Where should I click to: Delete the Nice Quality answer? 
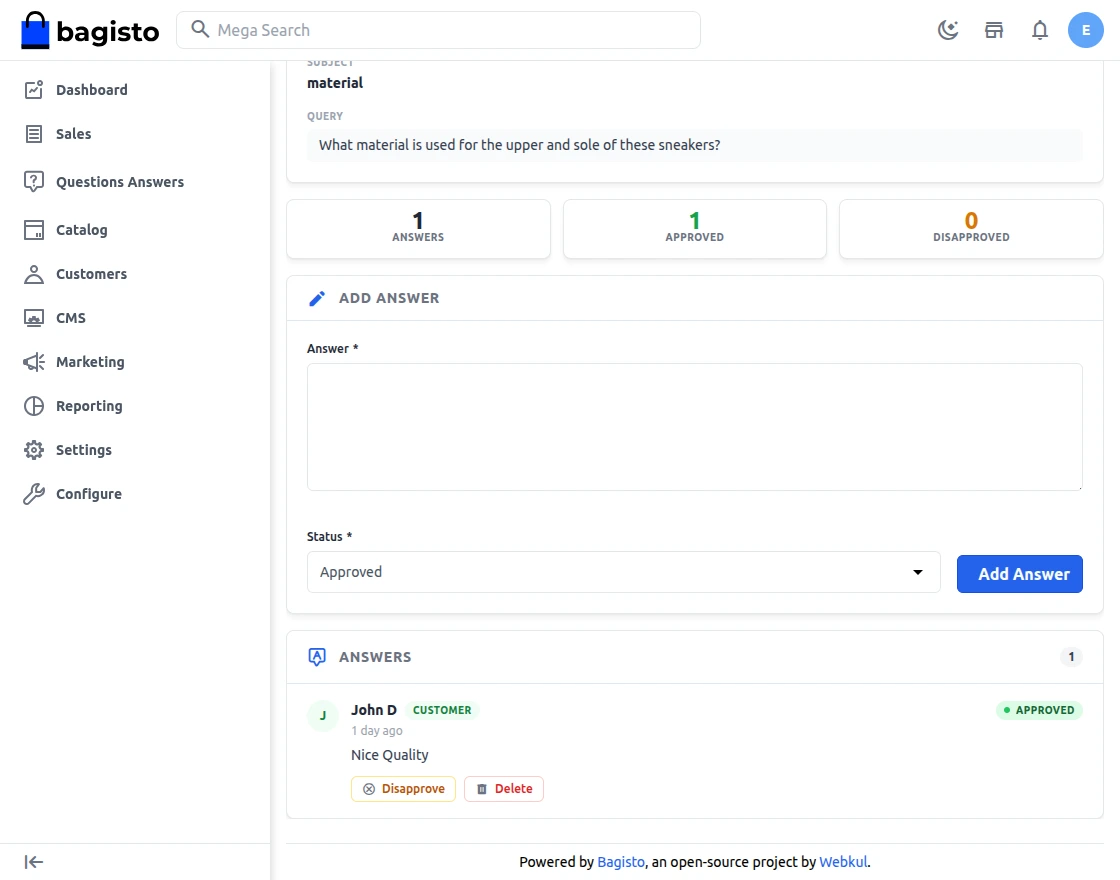[x=504, y=789]
